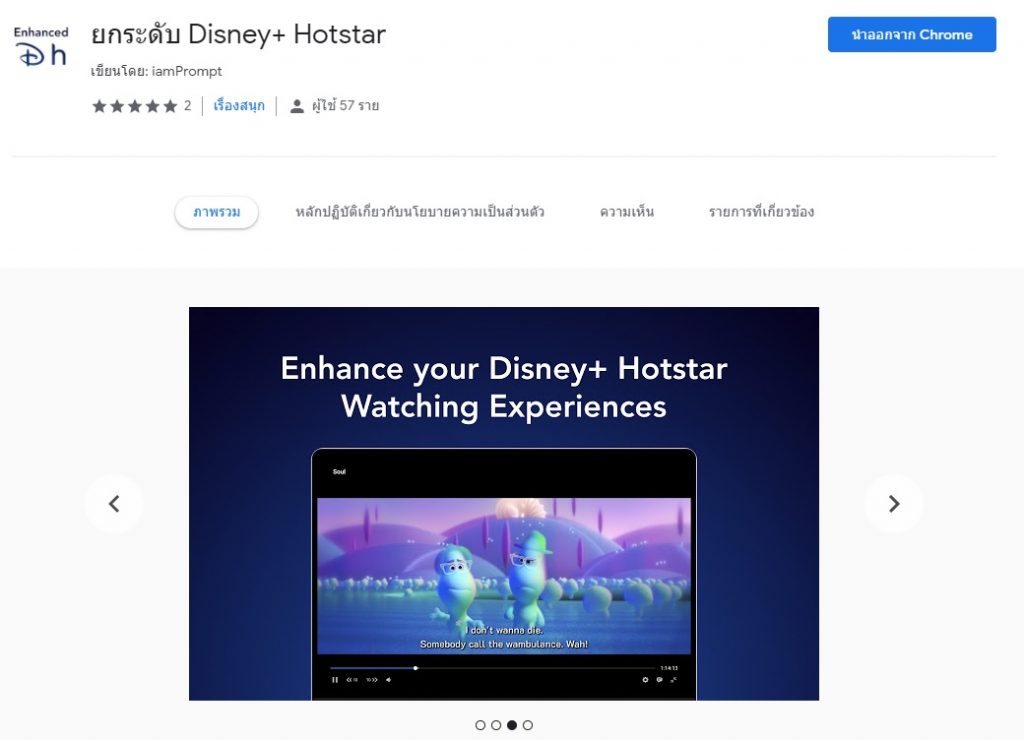Switch to the "ความเห็น" reviews tab
Image resolution: width=1024 pixels, height=740 pixels.
click(626, 212)
